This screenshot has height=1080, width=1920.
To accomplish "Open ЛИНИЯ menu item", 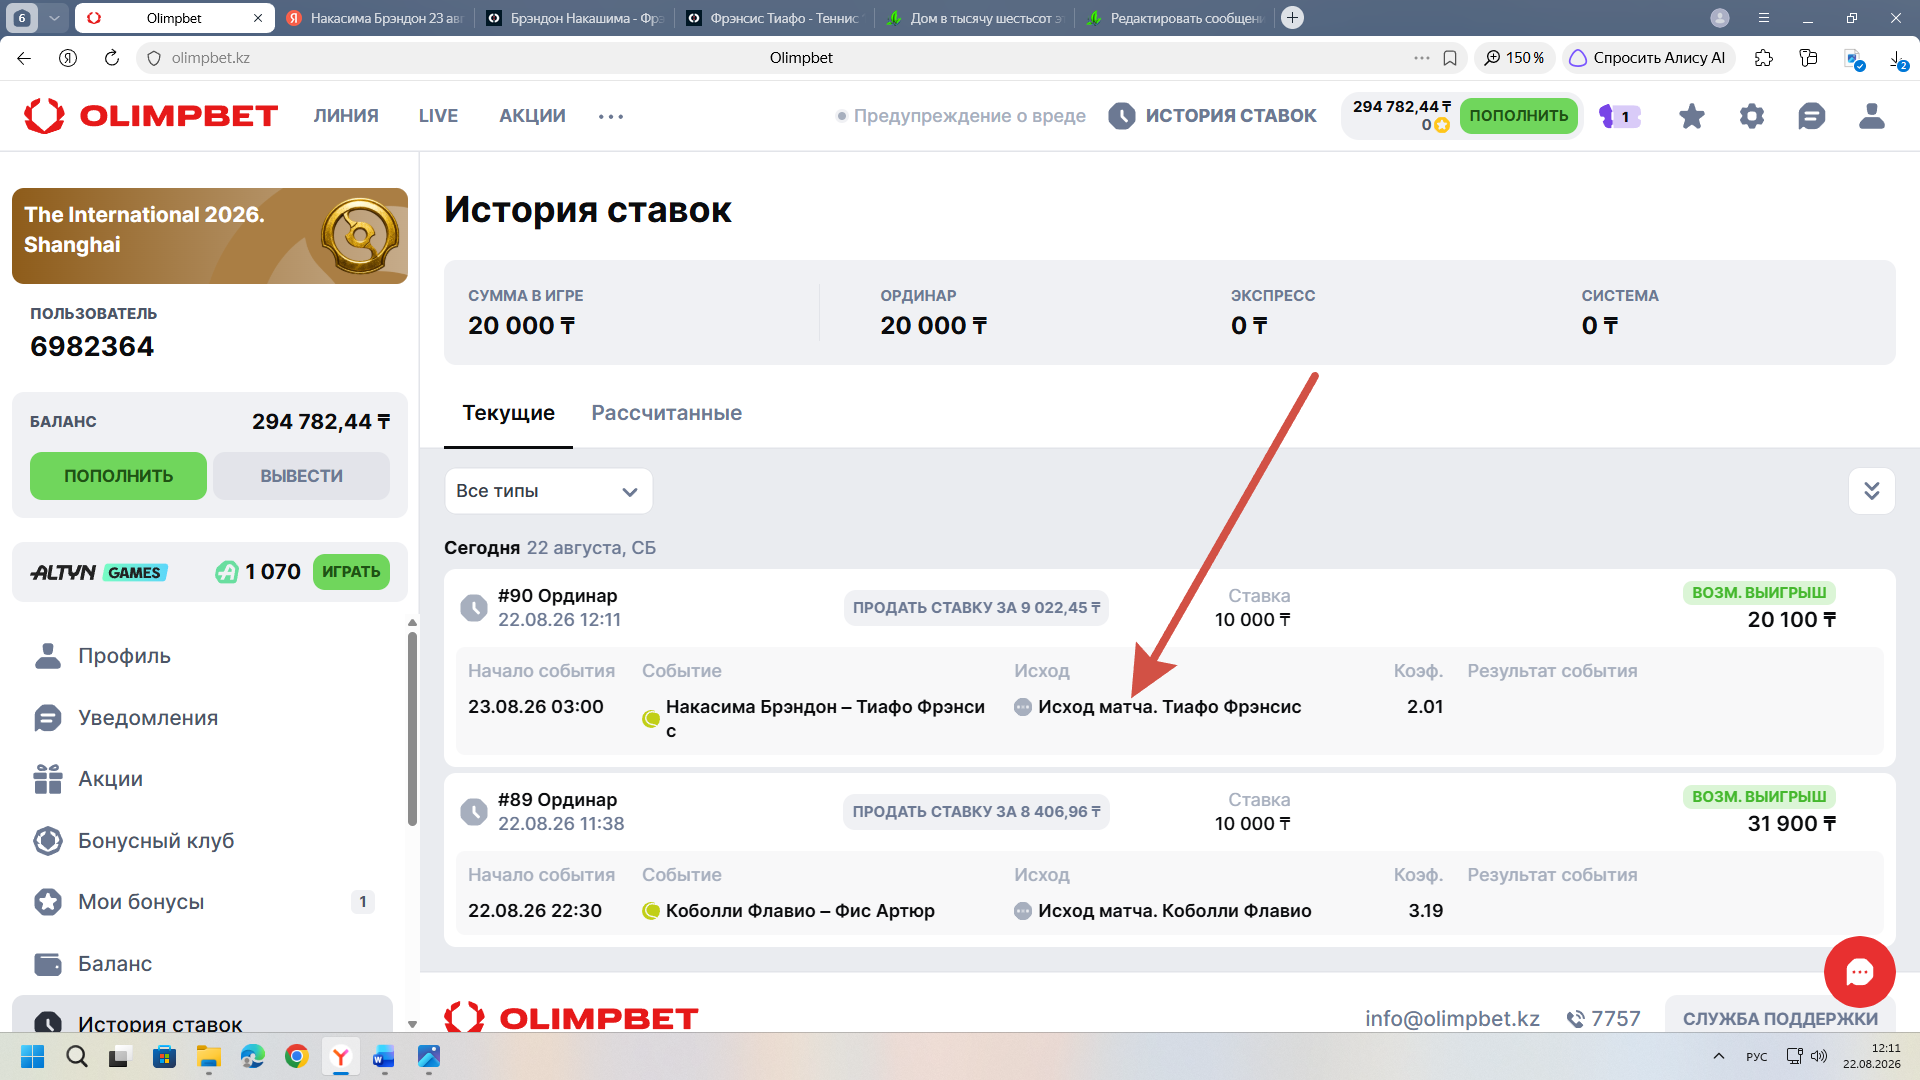I will tap(346, 116).
